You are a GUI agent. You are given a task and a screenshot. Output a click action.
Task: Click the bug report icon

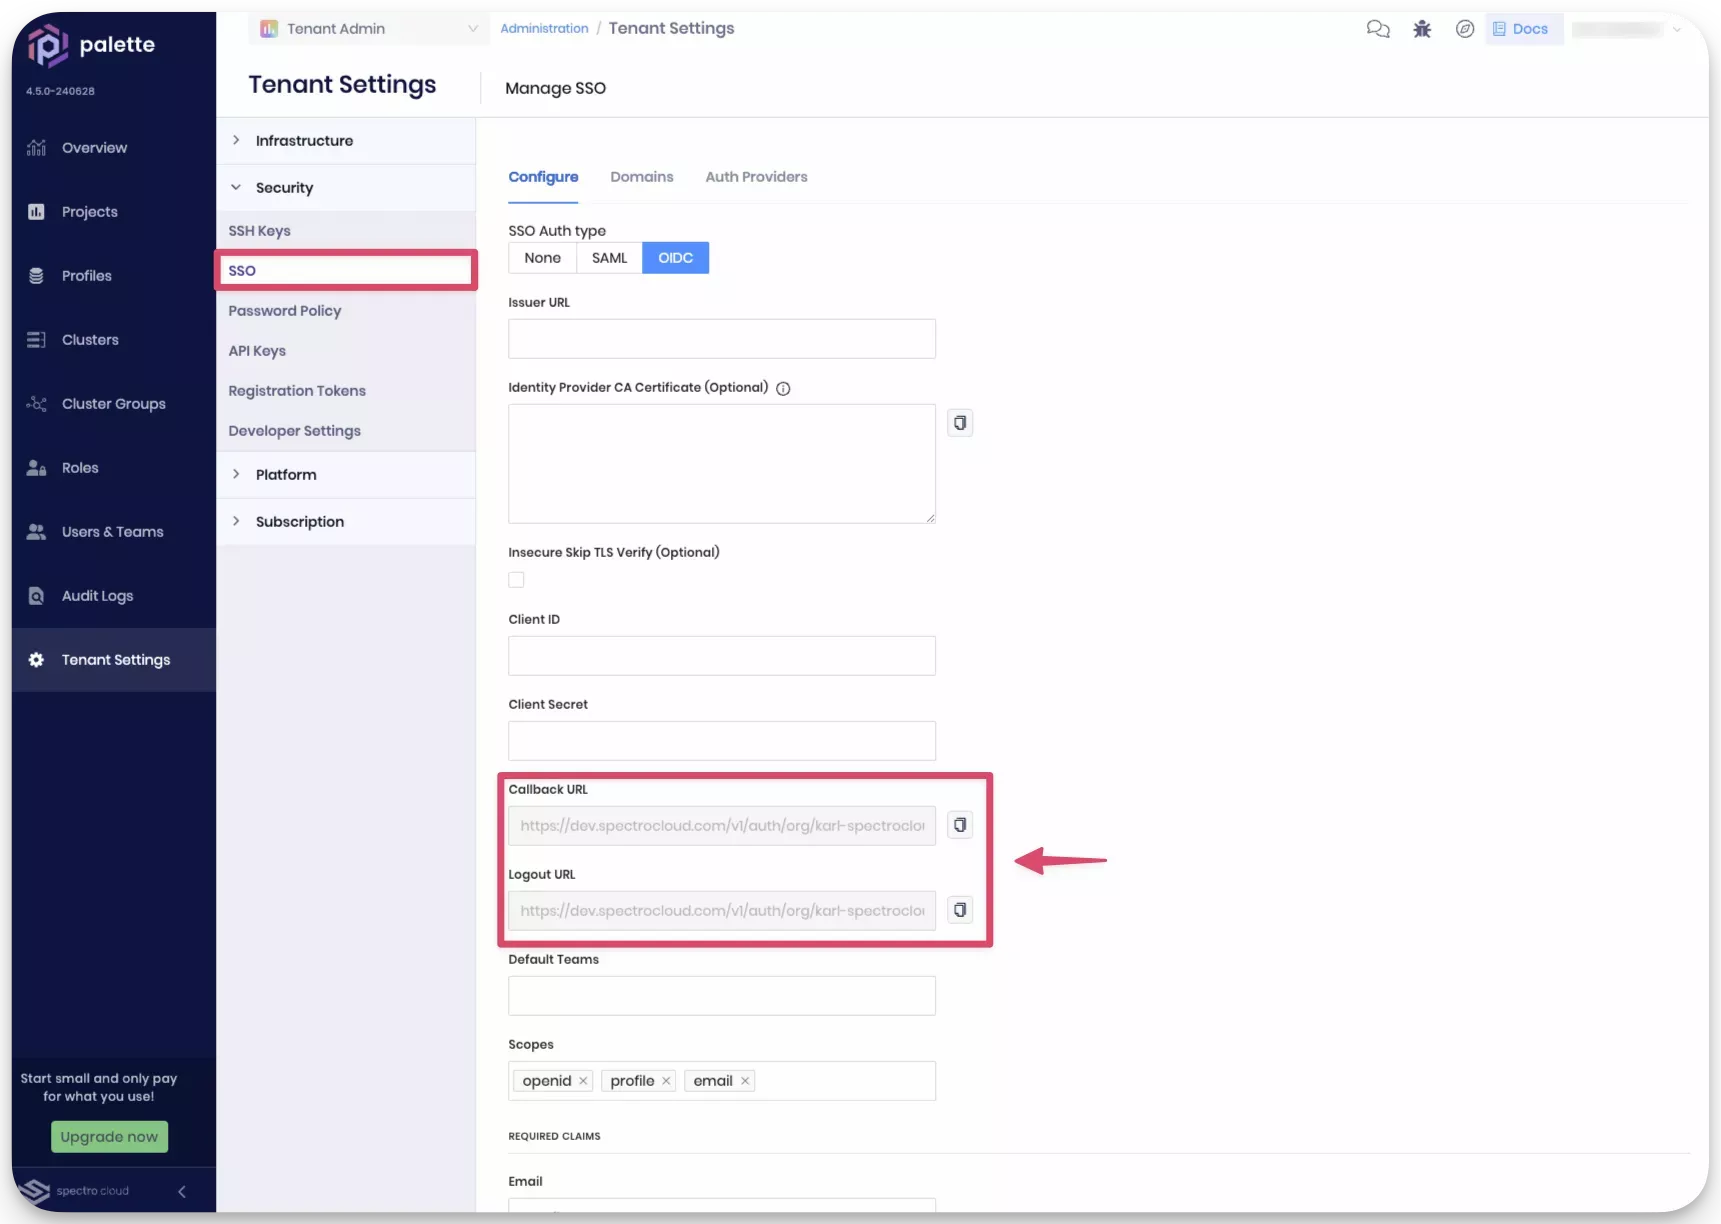pyautogui.click(x=1421, y=29)
